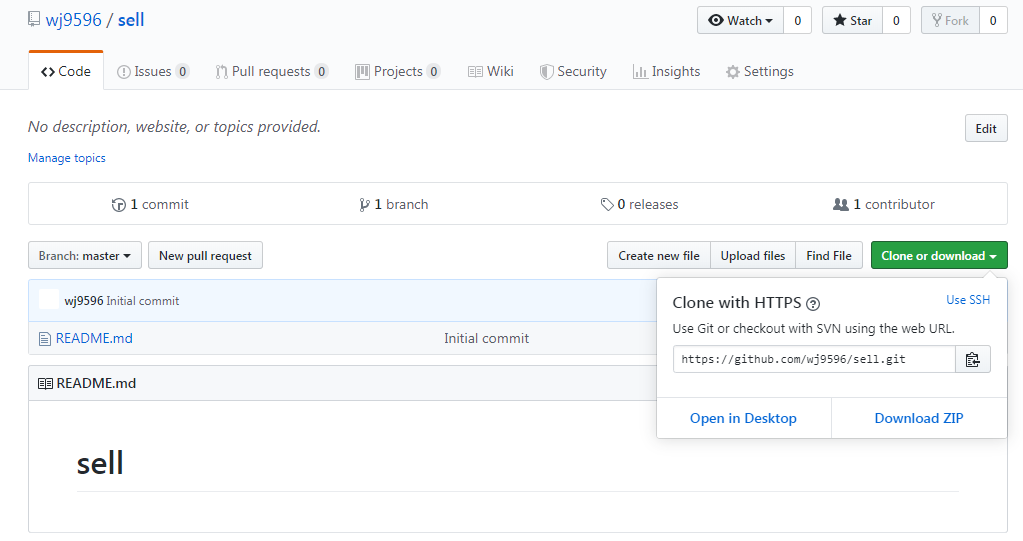
Task: Click the Edit description button
Action: click(986, 129)
